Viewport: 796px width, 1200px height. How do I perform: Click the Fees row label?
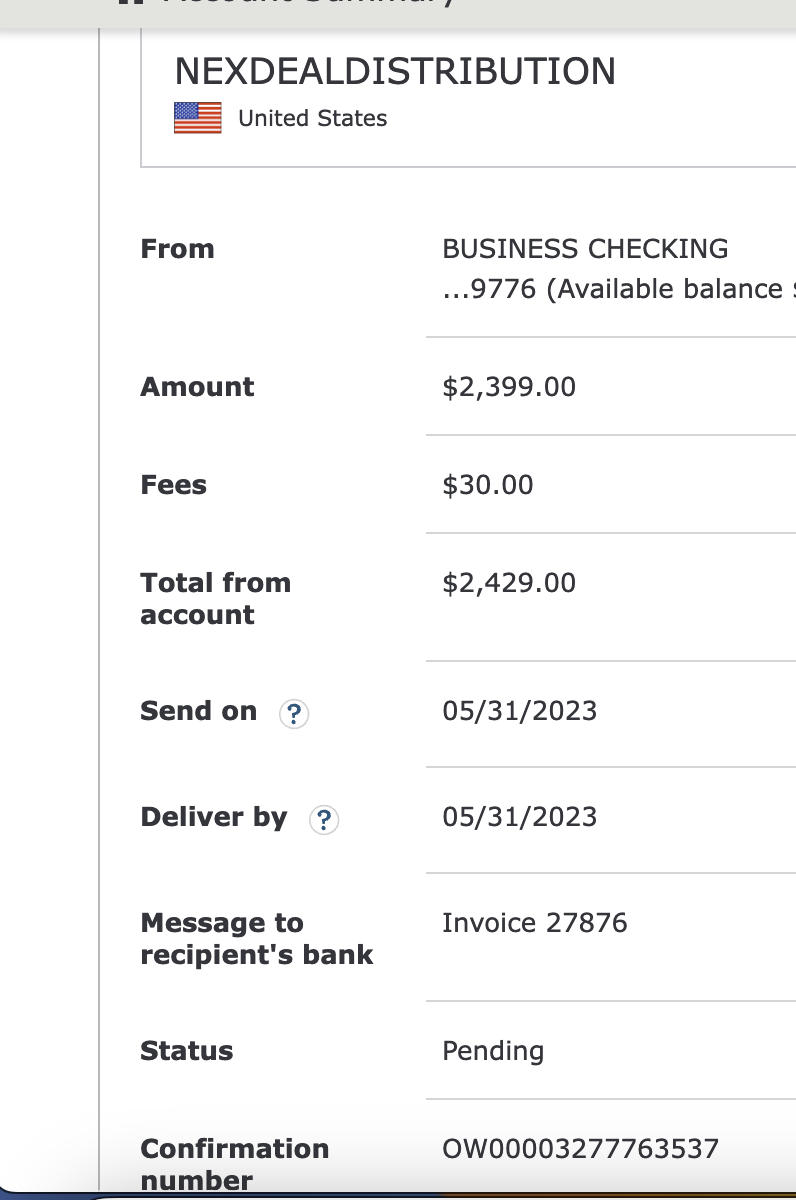point(174,485)
